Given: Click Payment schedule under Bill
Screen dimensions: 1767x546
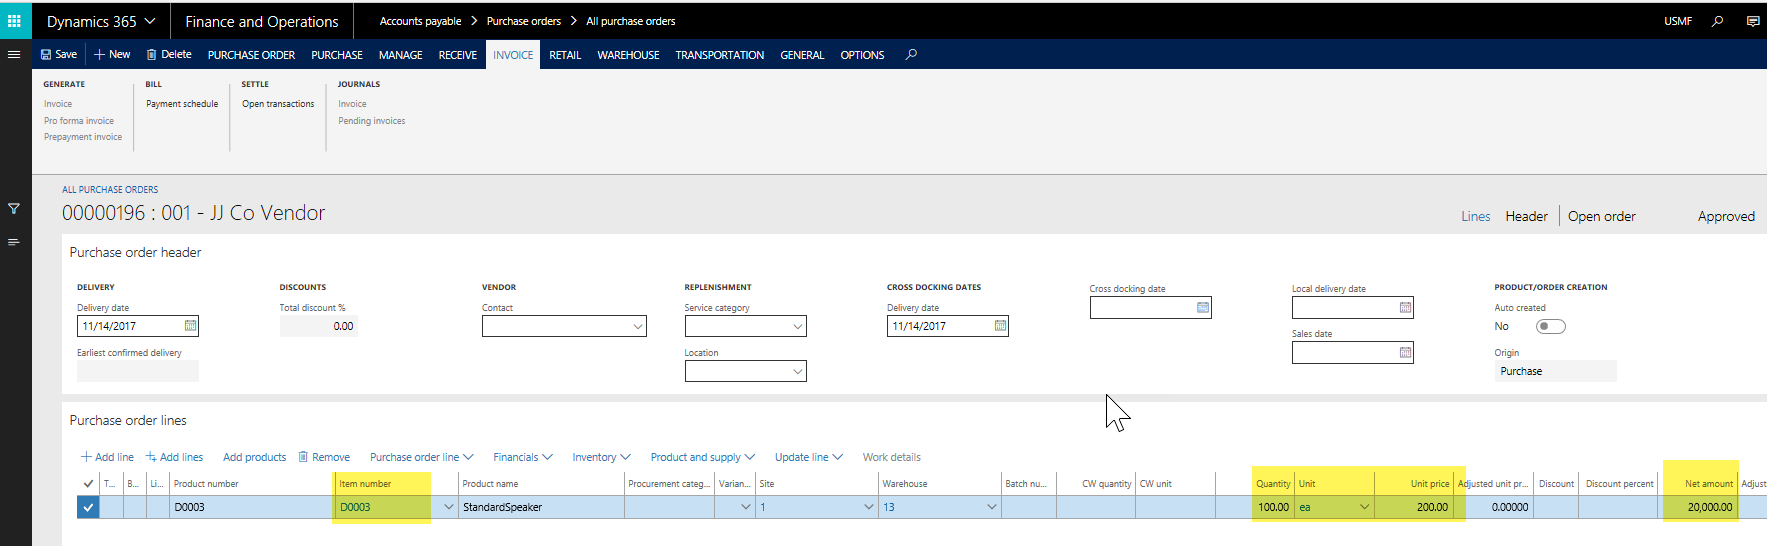Looking at the screenshot, I should tap(182, 104).
